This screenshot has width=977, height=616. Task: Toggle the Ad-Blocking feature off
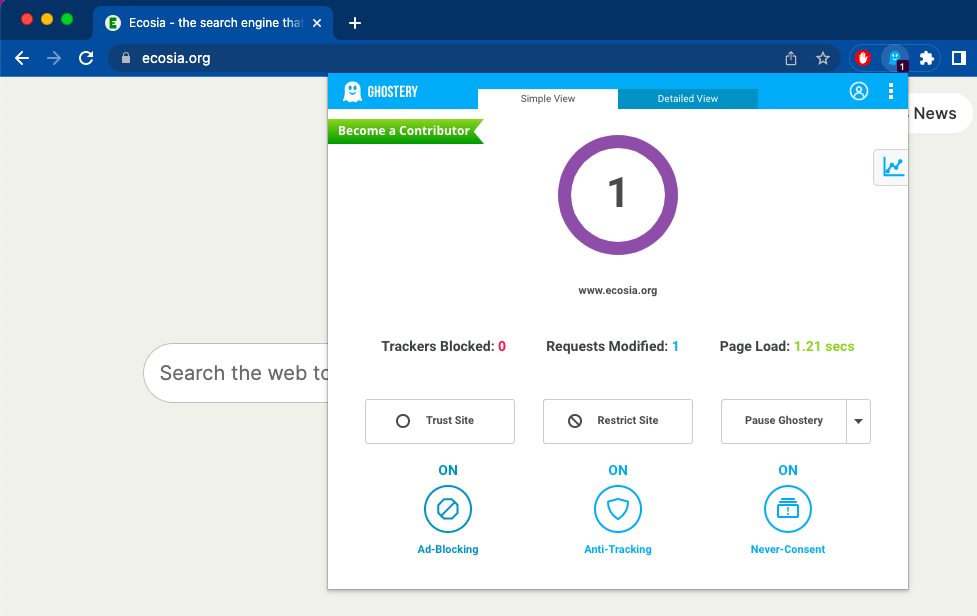(448, 509)
